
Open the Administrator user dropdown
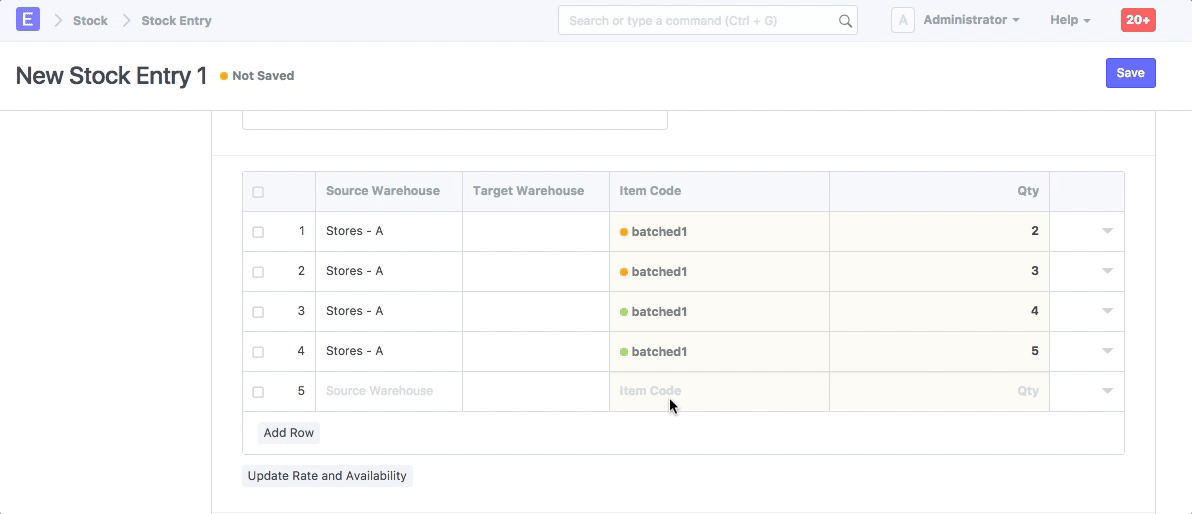[x=970, y=20]
